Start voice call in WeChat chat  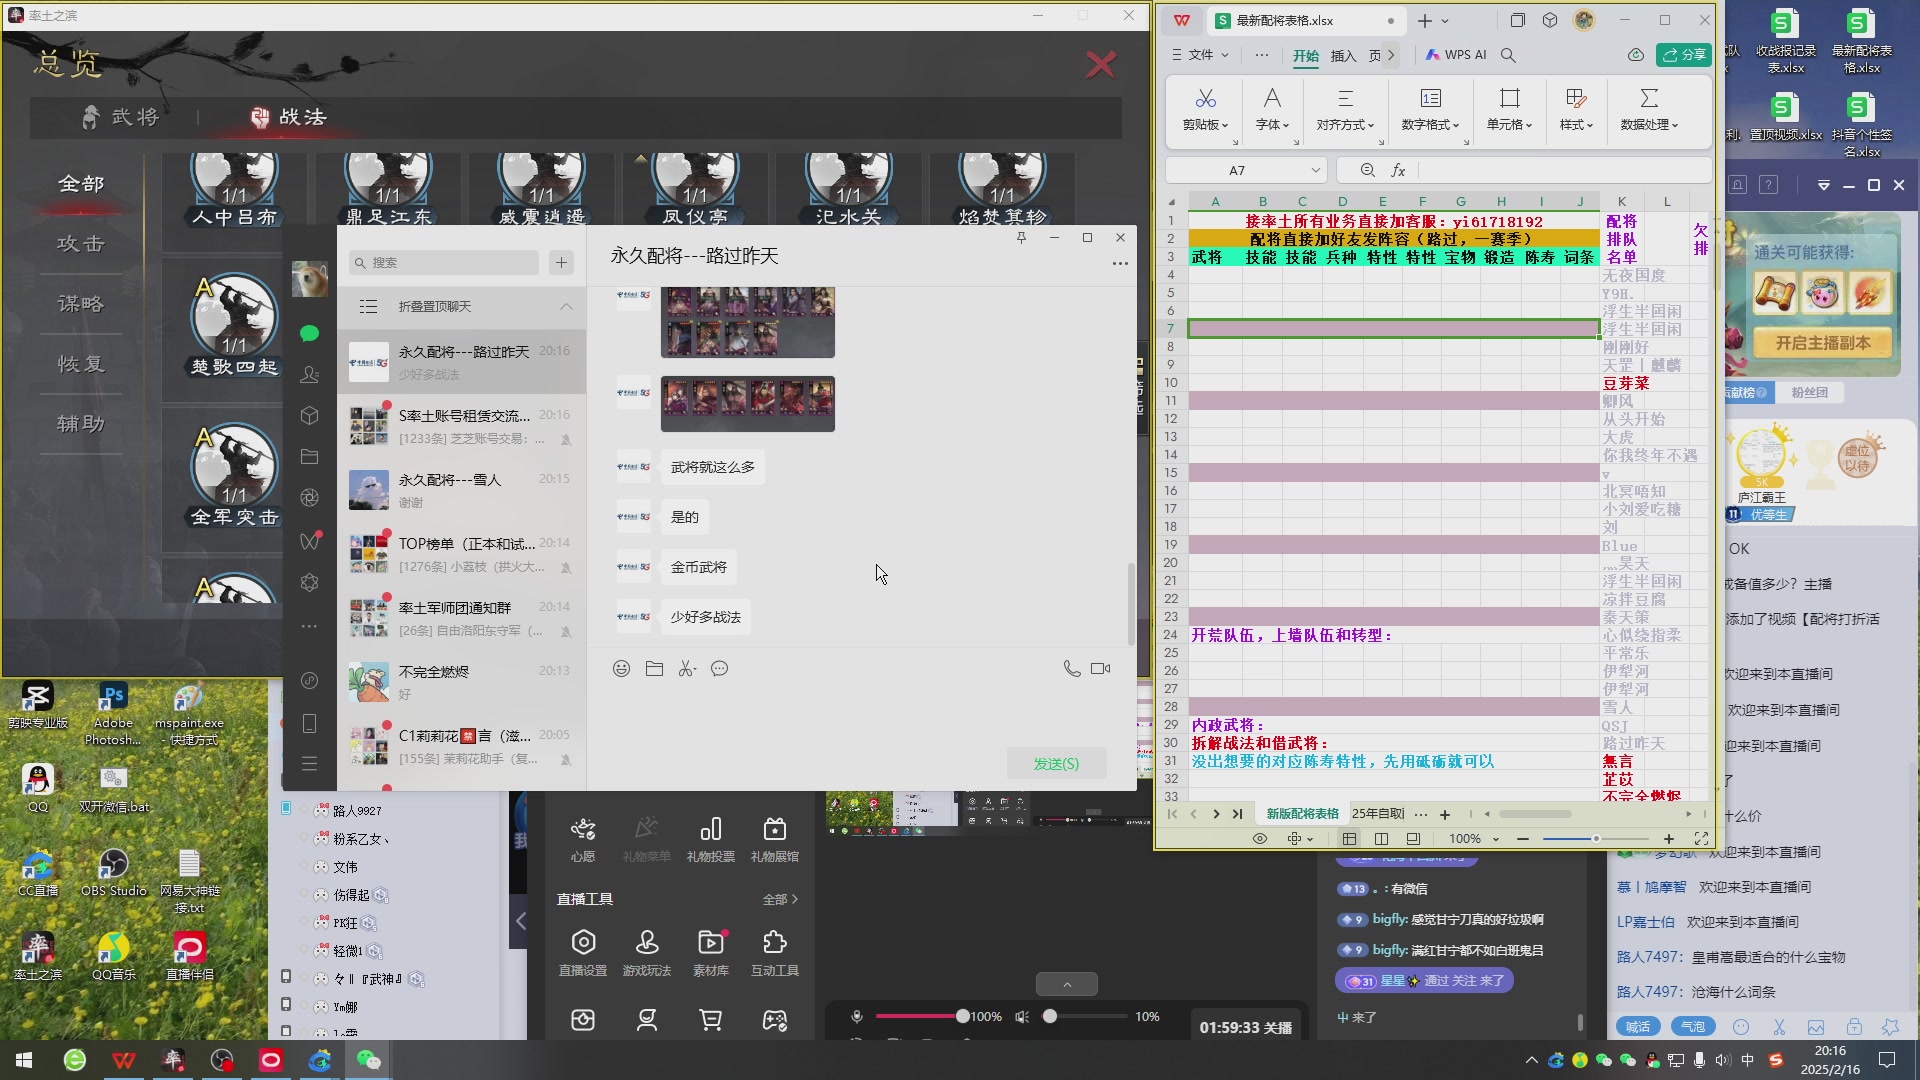click(x=1071, y=669)
